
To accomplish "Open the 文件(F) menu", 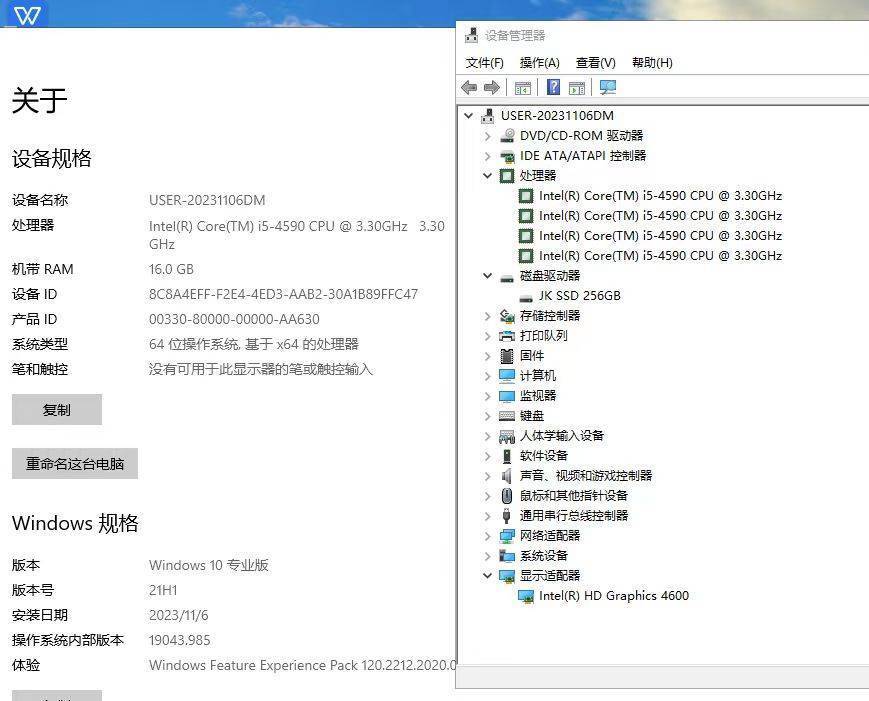I will pyautogui.click(x=484, y=63).
